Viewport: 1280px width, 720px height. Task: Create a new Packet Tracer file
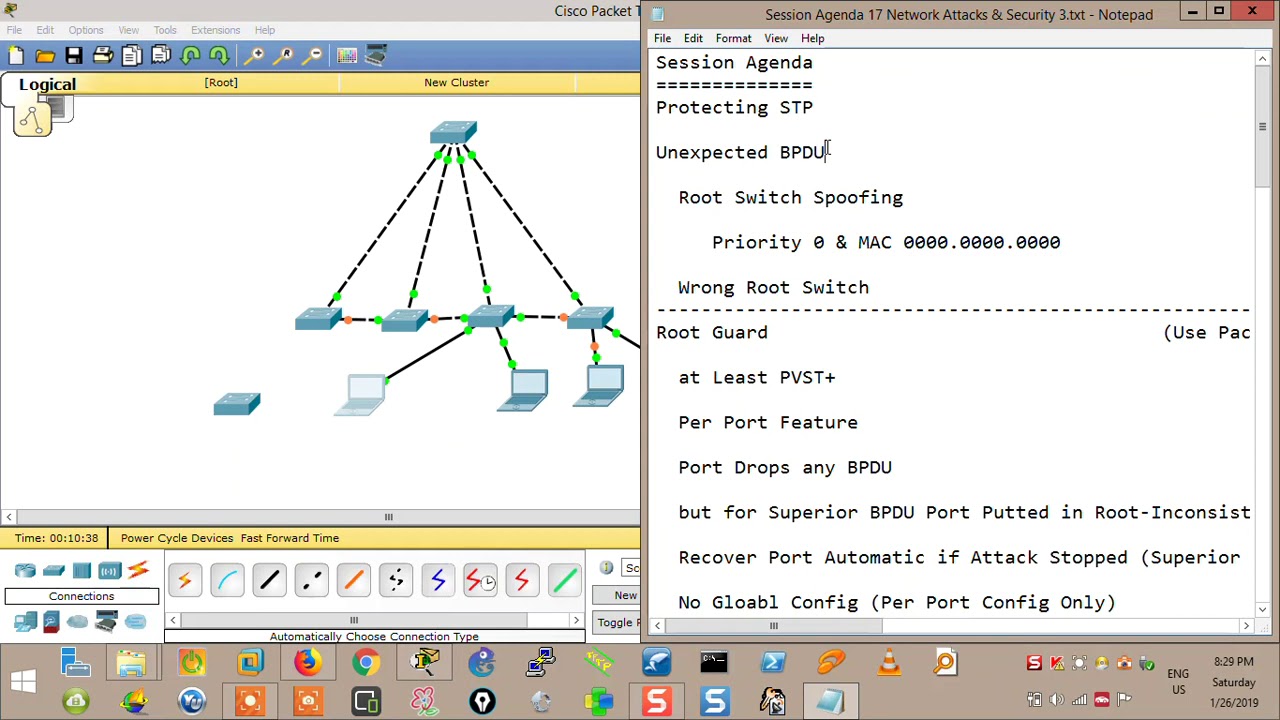tap(16, 56)
